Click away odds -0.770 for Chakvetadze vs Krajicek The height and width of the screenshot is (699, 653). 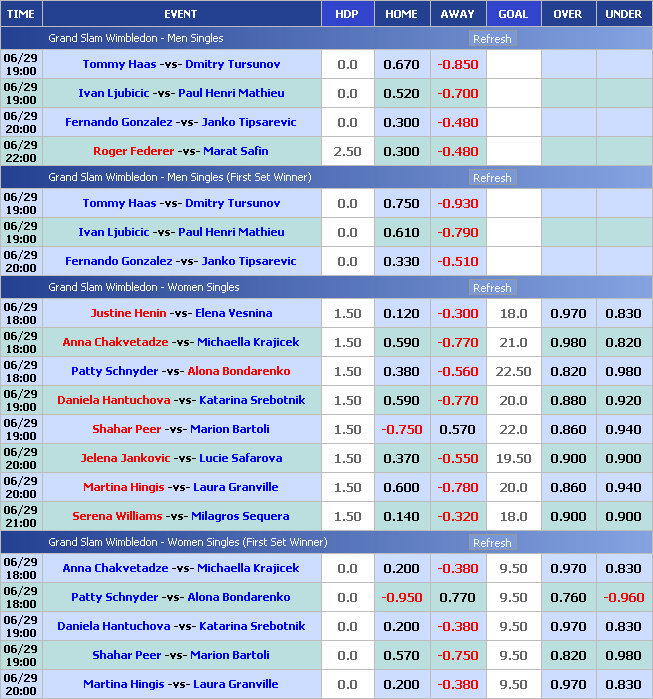457,342
